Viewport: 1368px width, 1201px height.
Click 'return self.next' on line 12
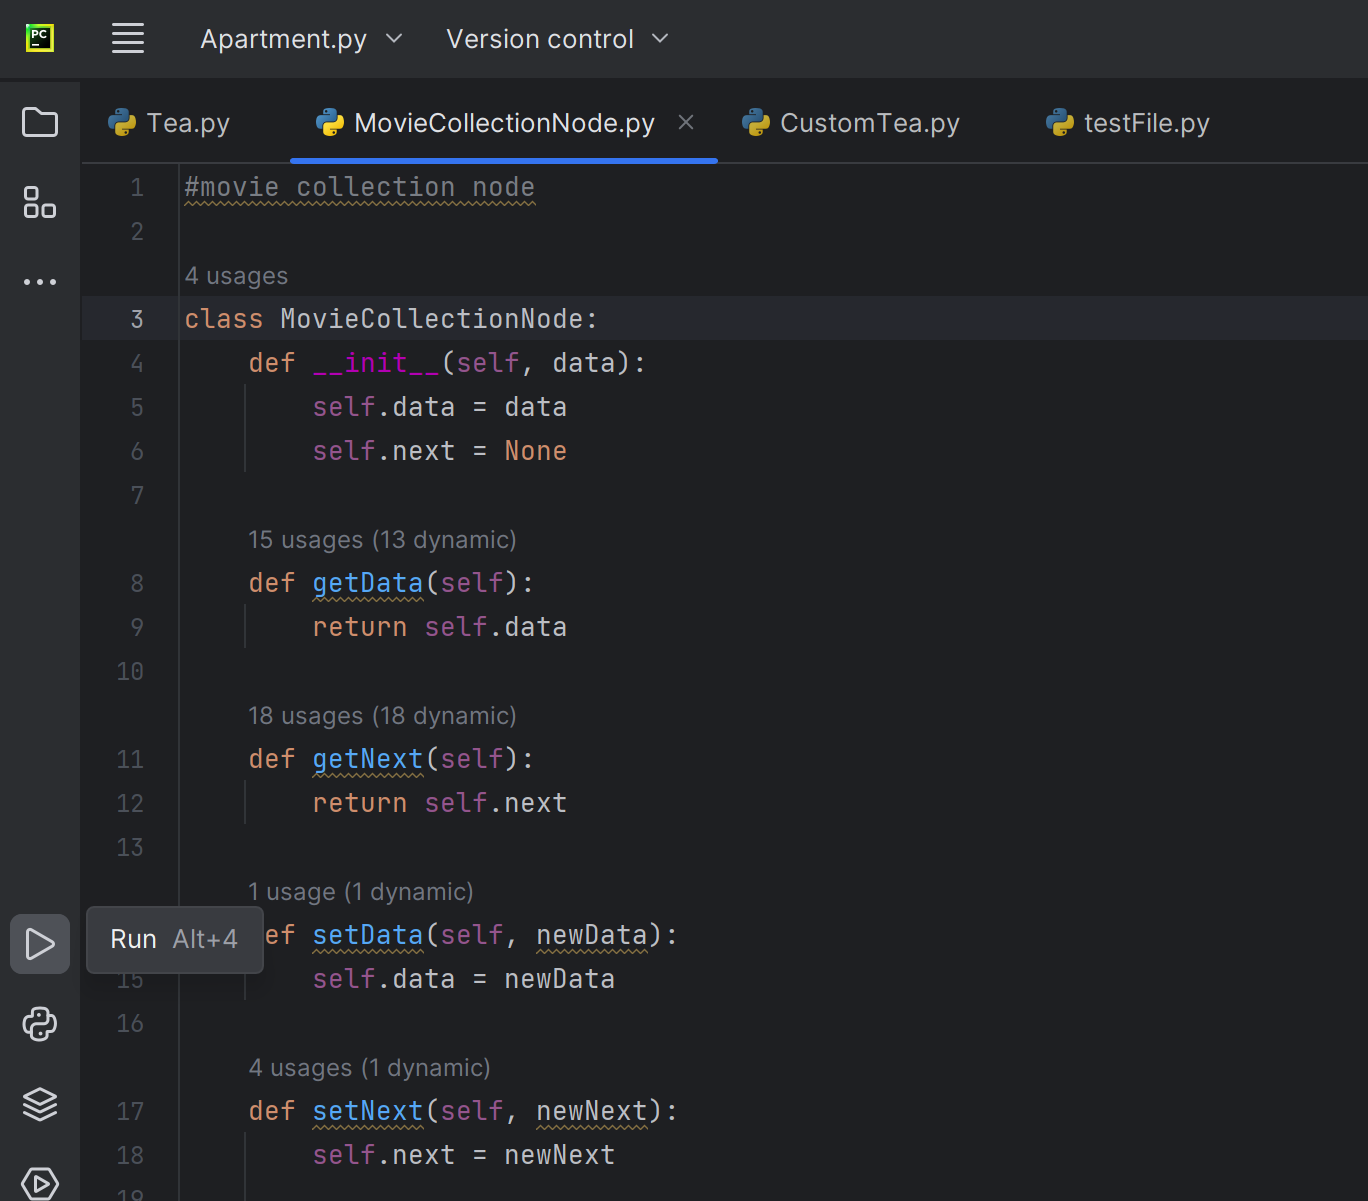(440, 803)
